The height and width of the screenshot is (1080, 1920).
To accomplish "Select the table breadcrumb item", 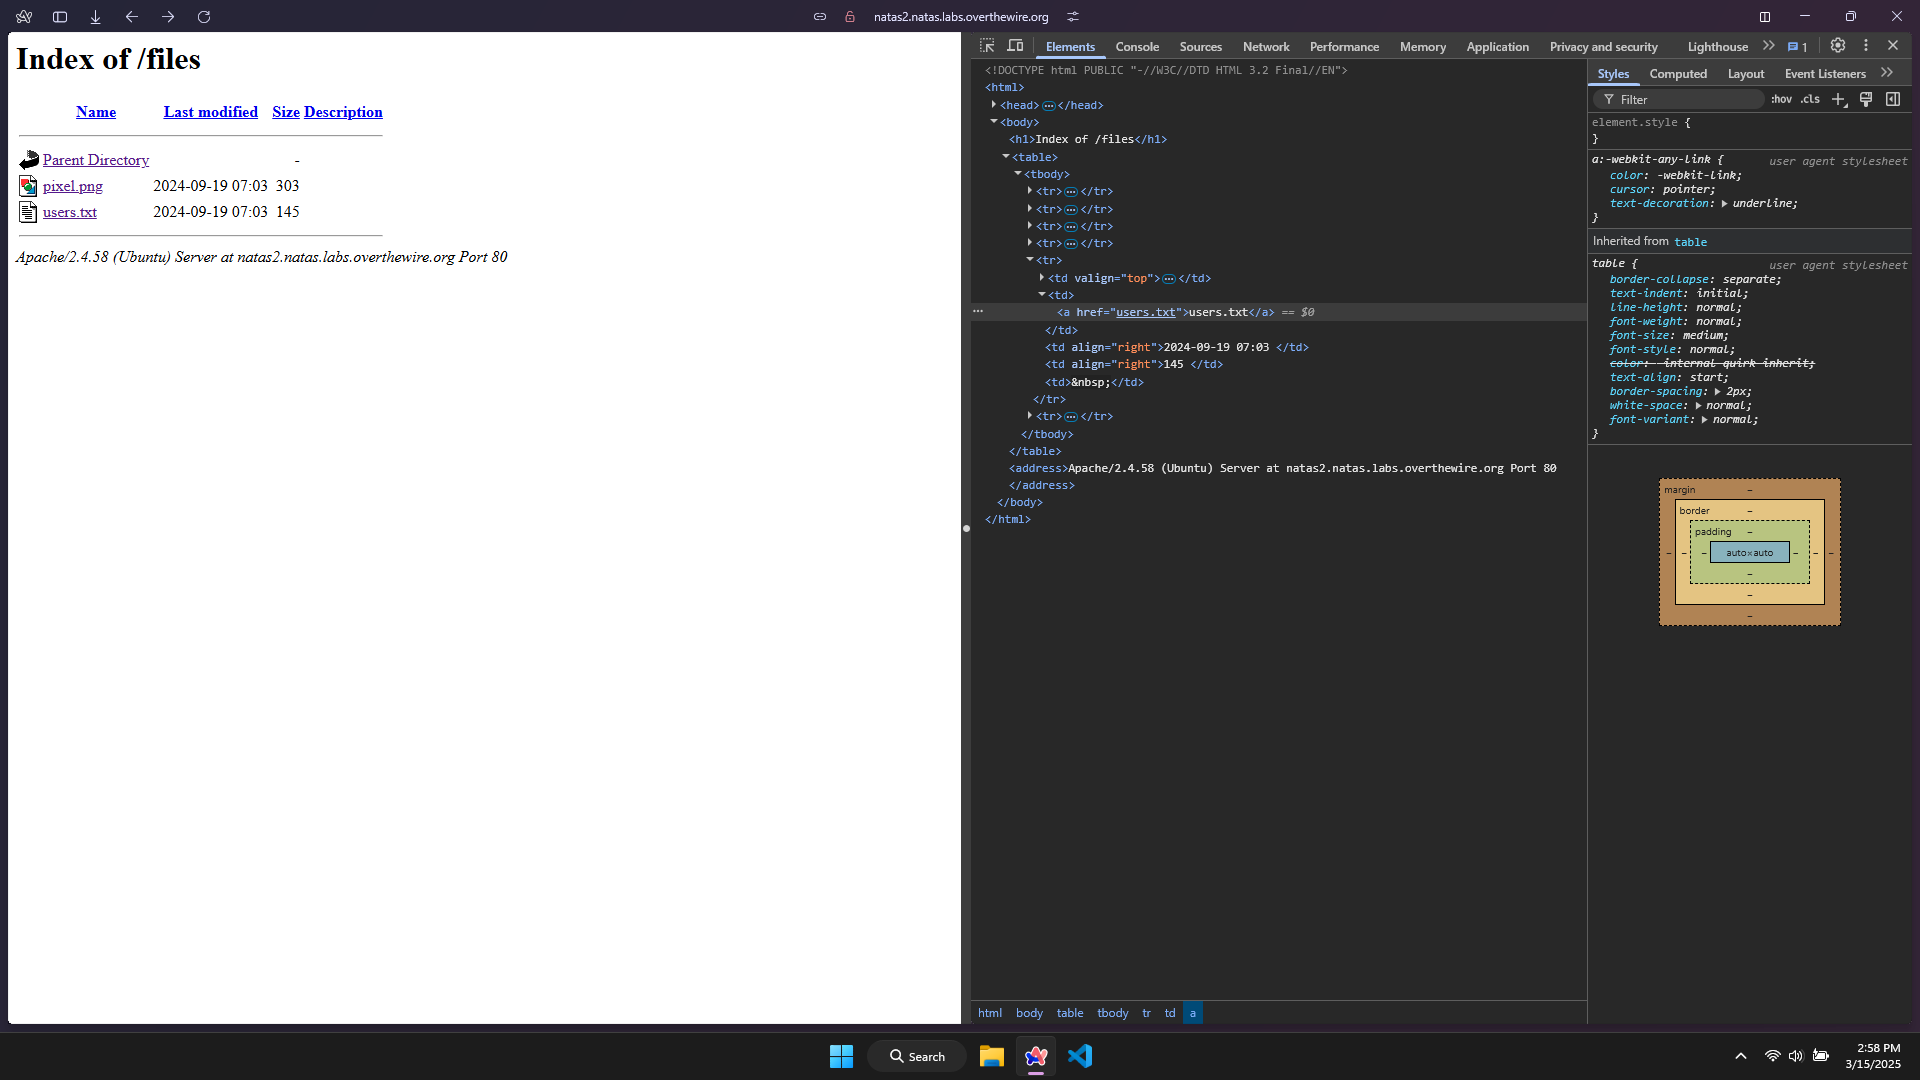I will [1070, 1013].
